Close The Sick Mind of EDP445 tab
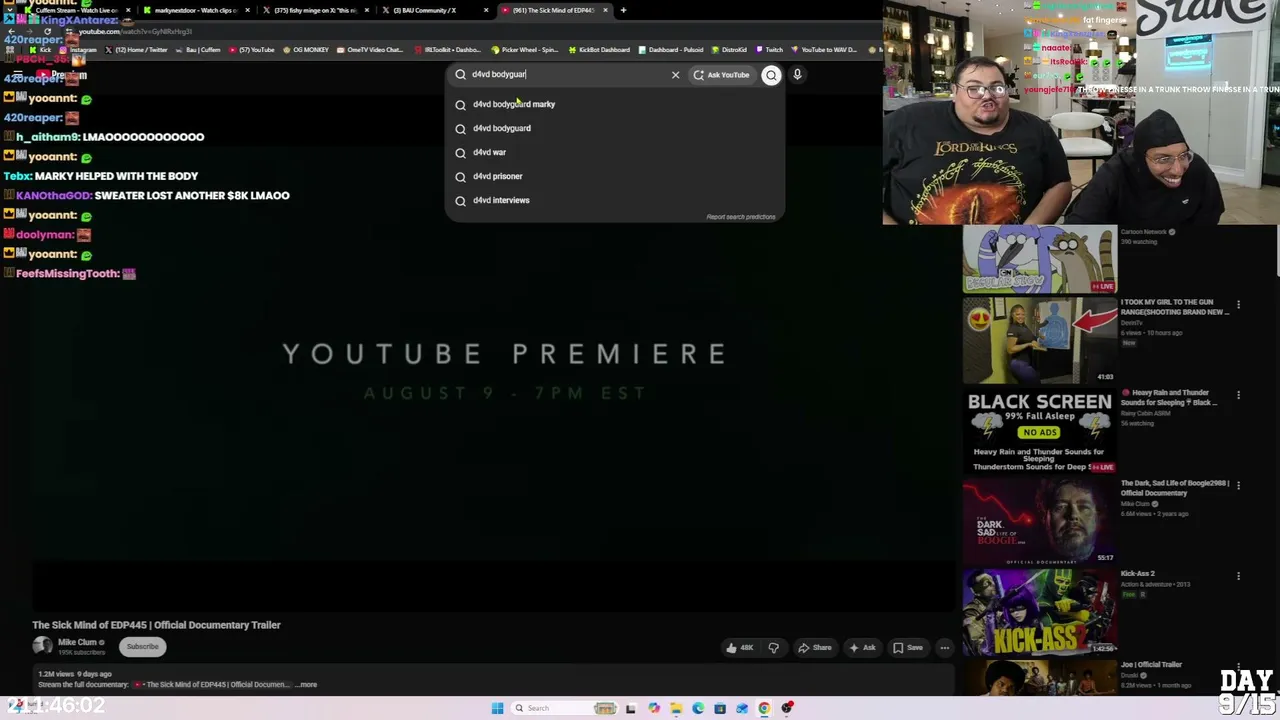This screenshot has width=1280, height=720. pos(605,10)
